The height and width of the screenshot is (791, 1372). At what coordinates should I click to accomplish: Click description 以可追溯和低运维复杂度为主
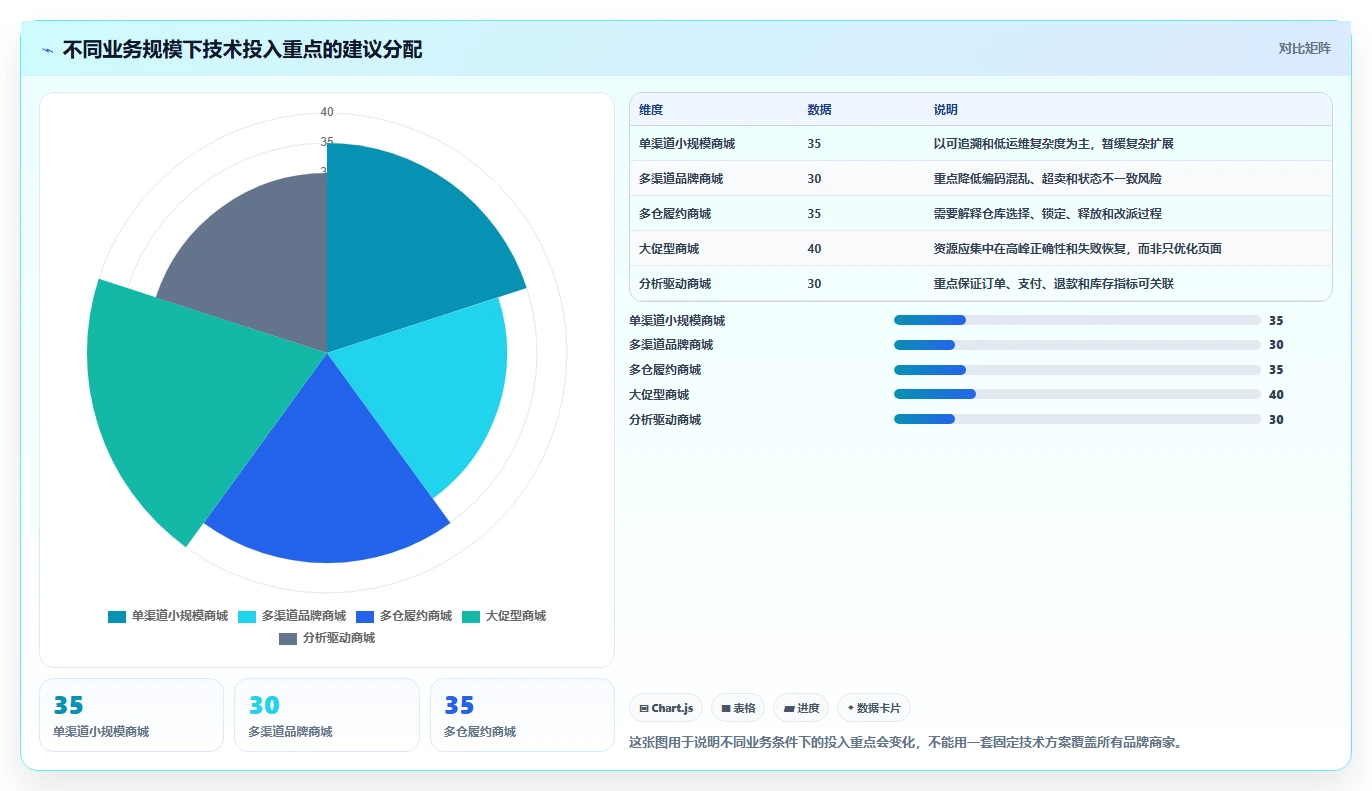point(1013,144)
